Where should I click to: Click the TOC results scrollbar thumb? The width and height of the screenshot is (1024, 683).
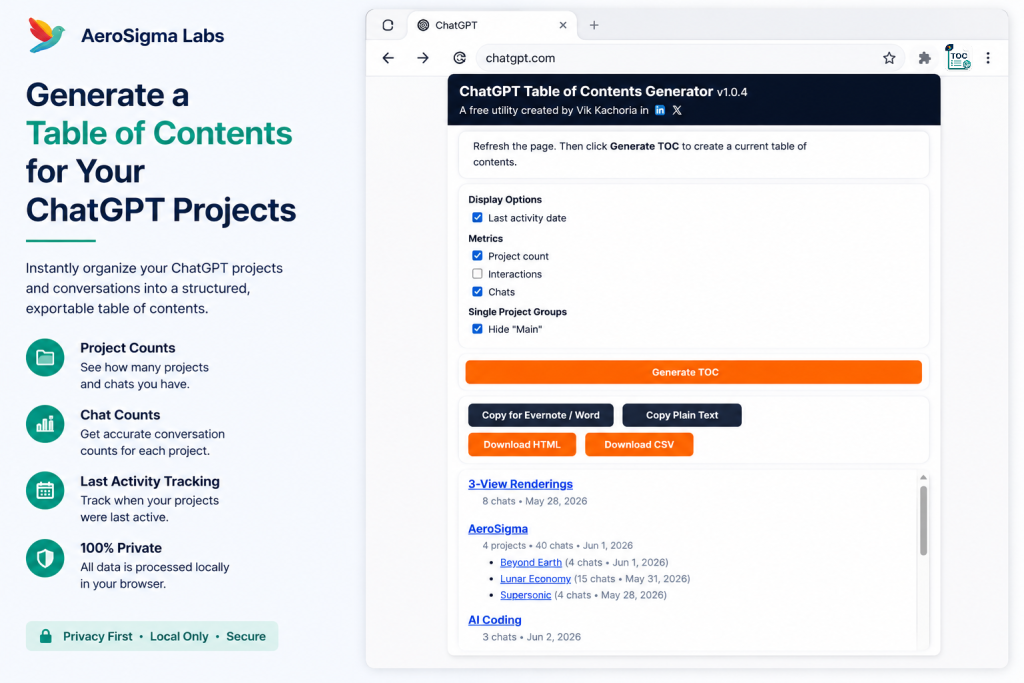923,521
